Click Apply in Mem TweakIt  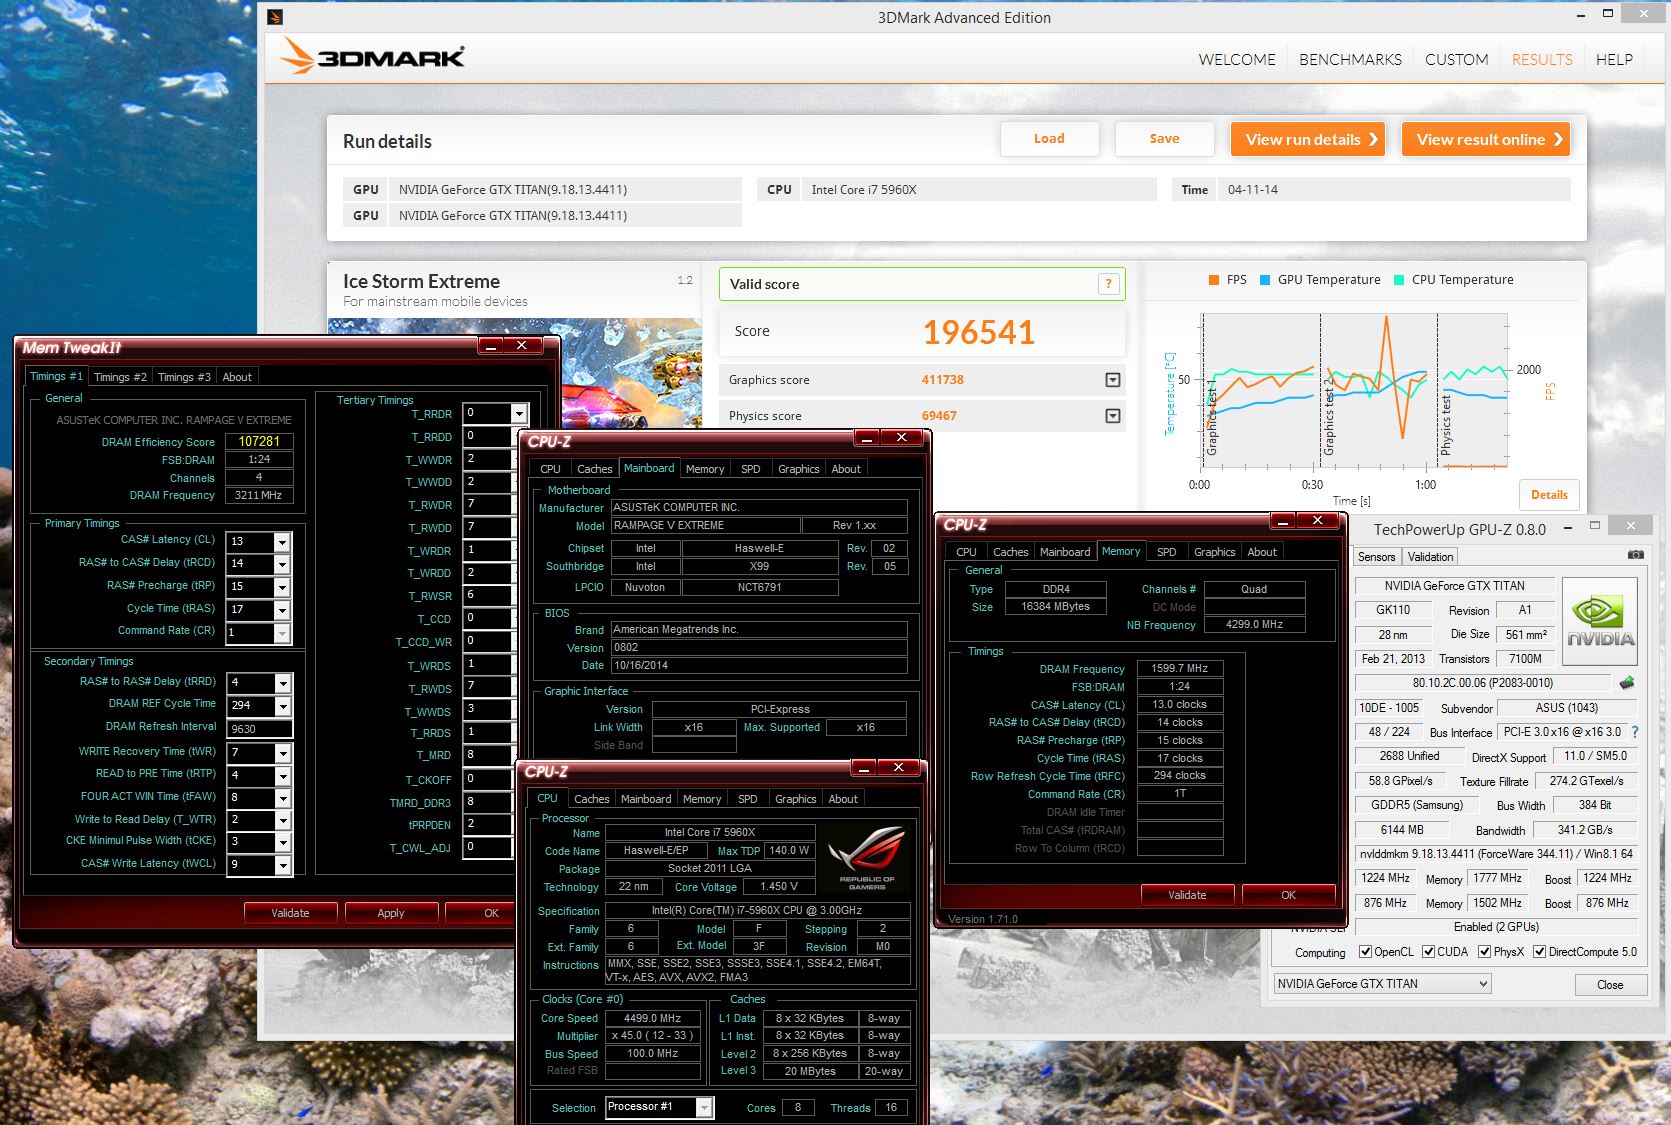point(391,913)
